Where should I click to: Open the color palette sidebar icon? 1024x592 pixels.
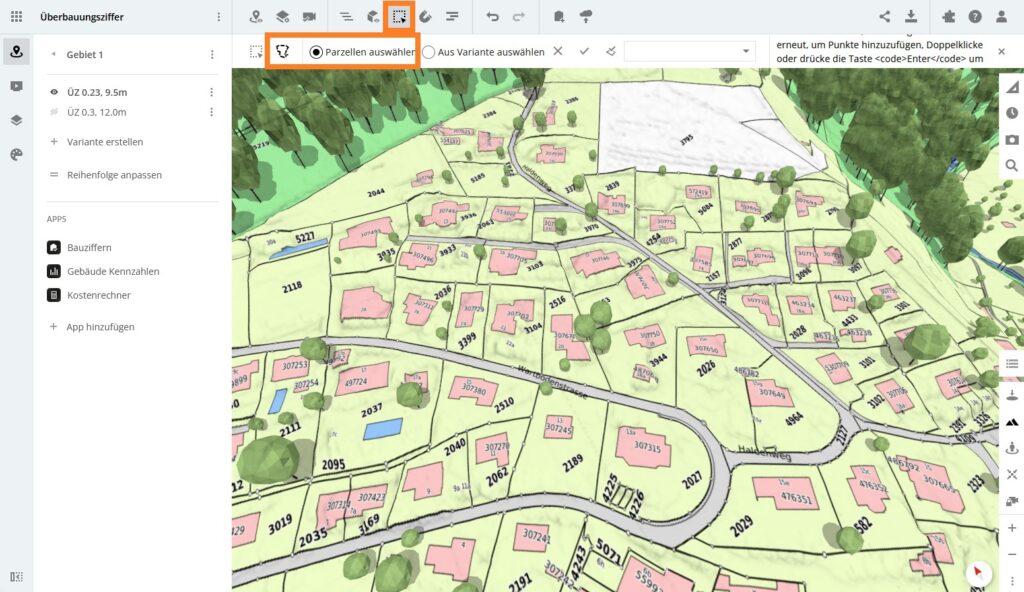pos(16,154)
